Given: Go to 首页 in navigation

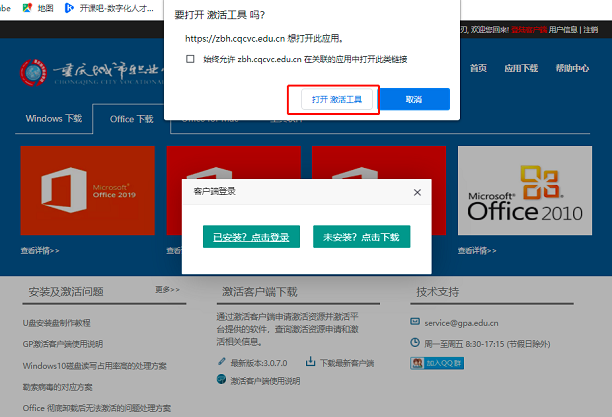Looking at the screenshot, I should coord(478,68).
